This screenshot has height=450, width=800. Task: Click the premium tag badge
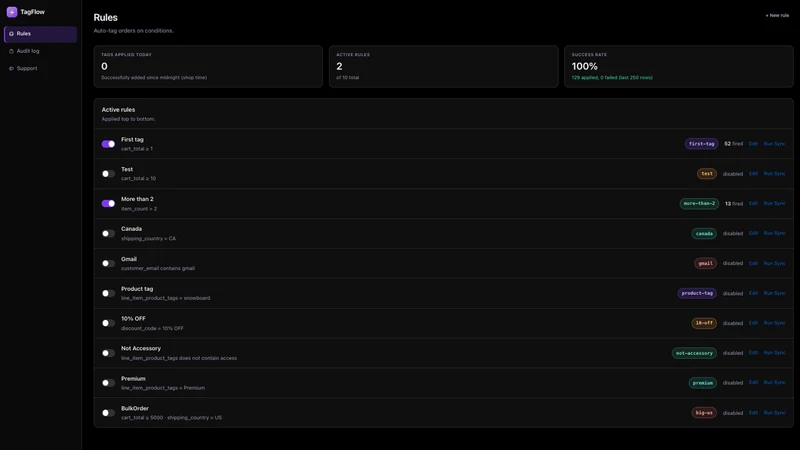[703, 383]
